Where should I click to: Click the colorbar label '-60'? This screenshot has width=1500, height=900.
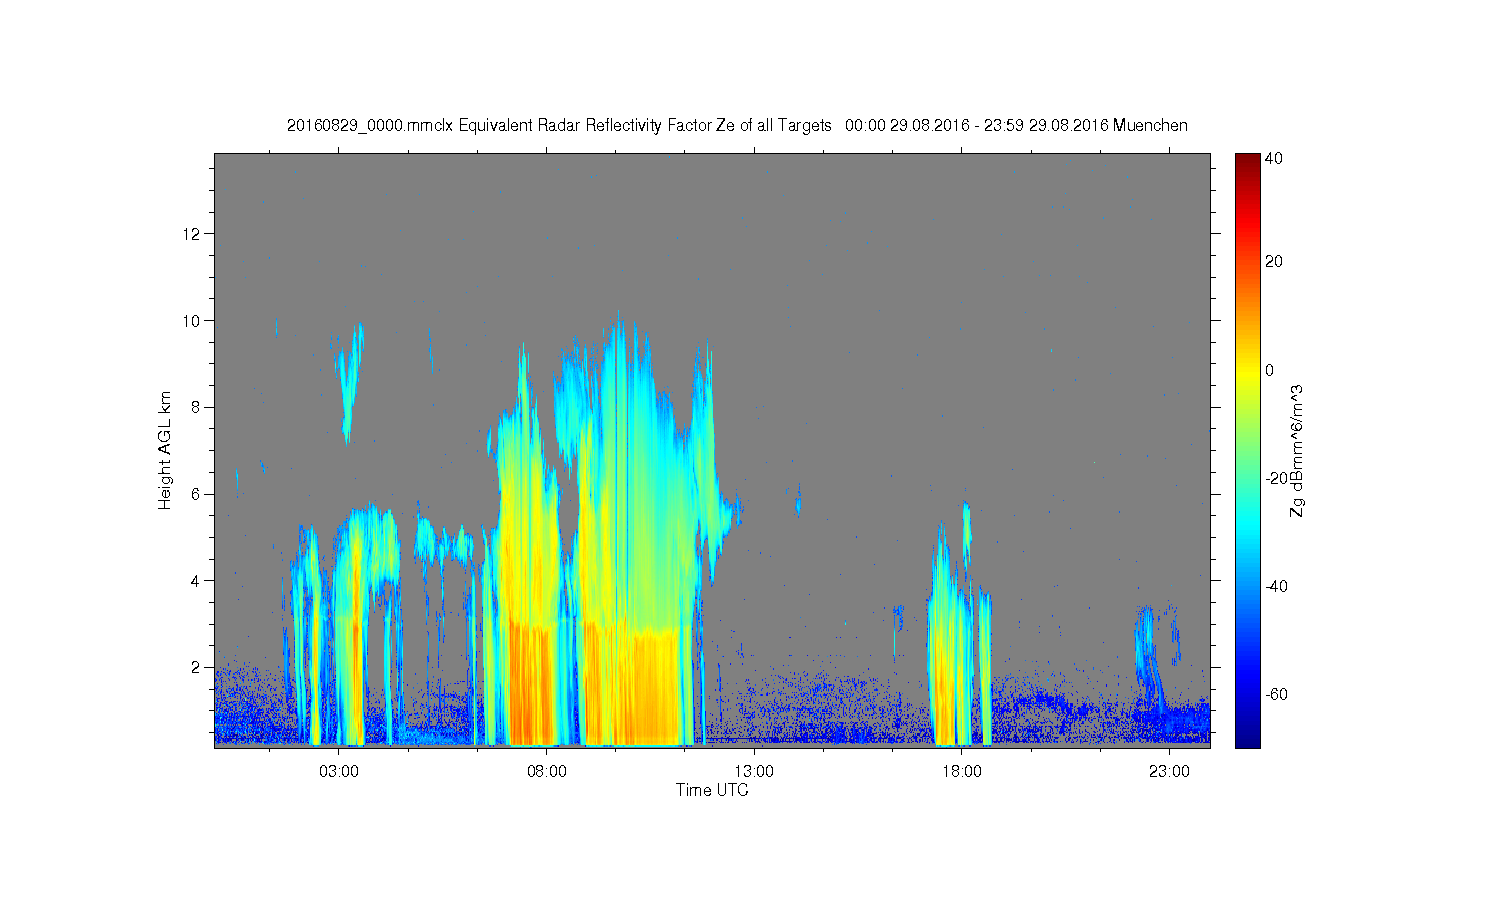pyautogui.click(x=1276, y=694)
